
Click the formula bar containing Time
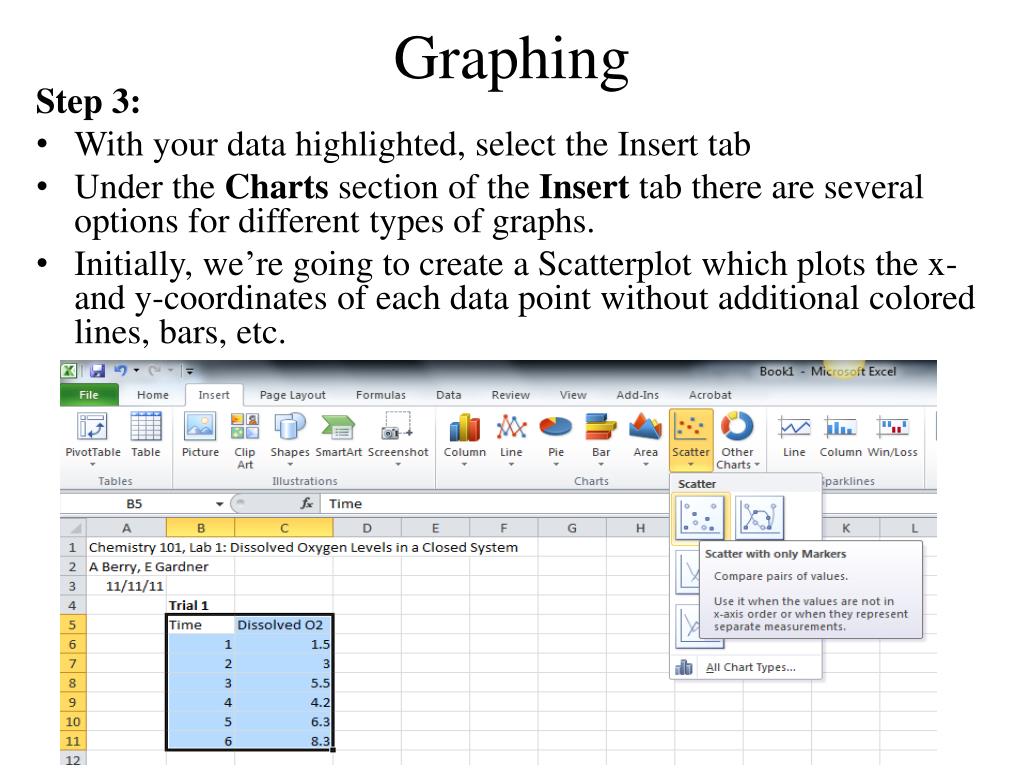tap(493, 504)
